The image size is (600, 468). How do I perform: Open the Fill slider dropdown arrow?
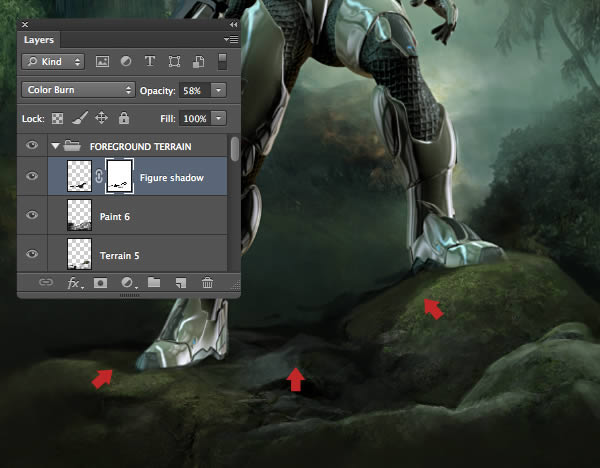pyautogui.click(x=218, y=119)
